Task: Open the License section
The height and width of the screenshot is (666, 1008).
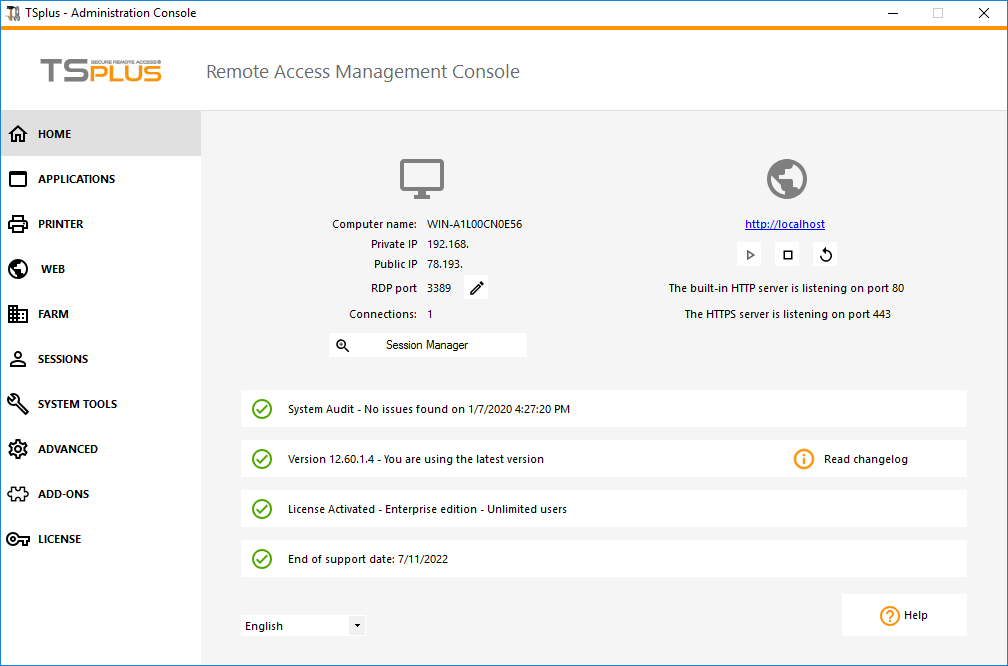Action: click(x=58, y=538)
